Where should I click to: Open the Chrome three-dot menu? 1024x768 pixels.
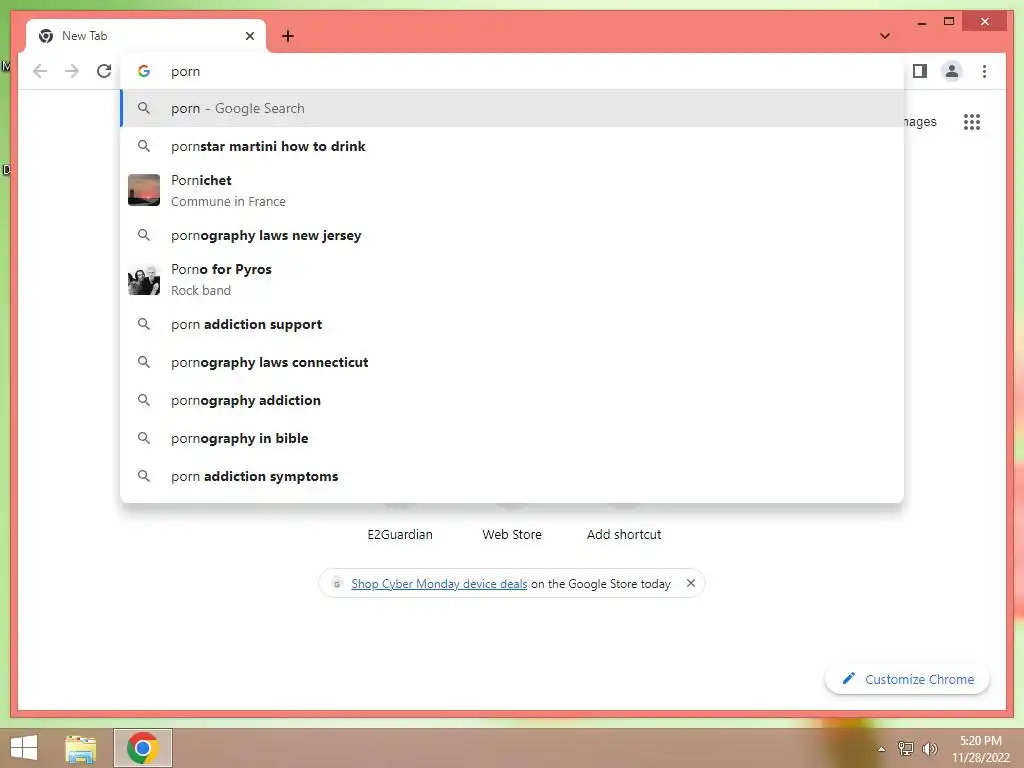pyautogui.click(x=984, y=71)
